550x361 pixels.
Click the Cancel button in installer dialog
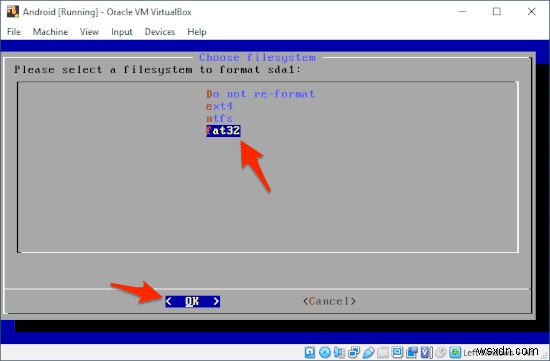[329, 301]
